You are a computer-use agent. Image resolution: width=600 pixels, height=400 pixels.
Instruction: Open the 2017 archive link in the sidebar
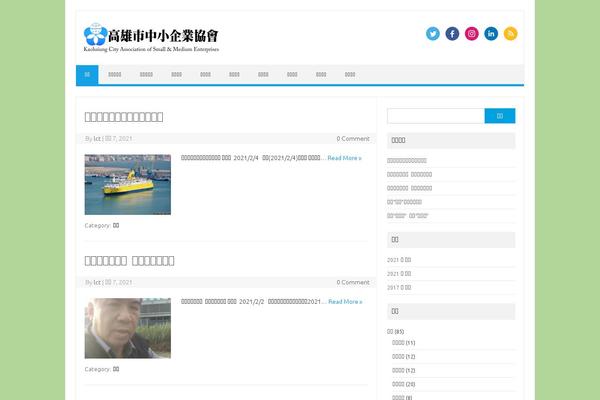click(x=399, y=287)
